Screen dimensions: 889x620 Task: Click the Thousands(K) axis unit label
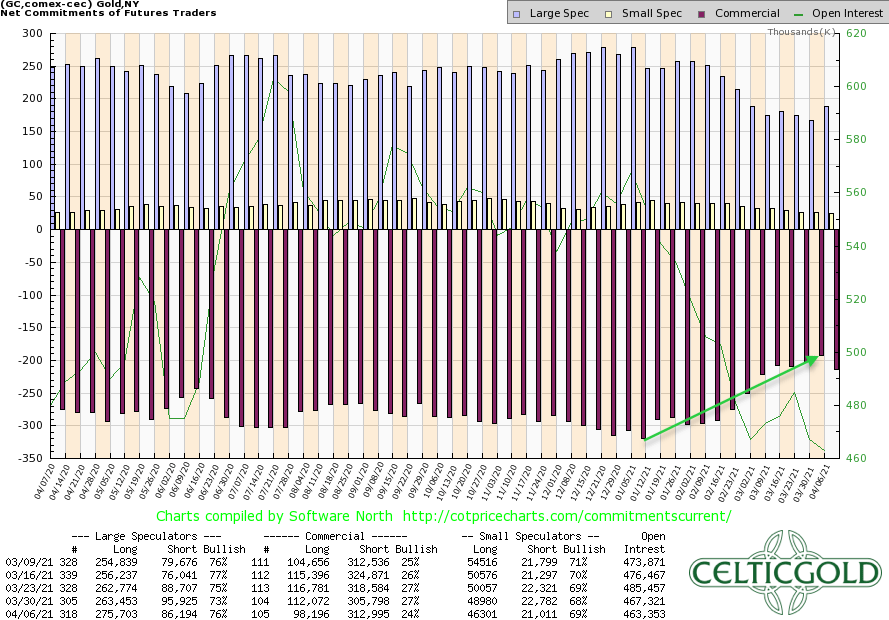point(799,33)
